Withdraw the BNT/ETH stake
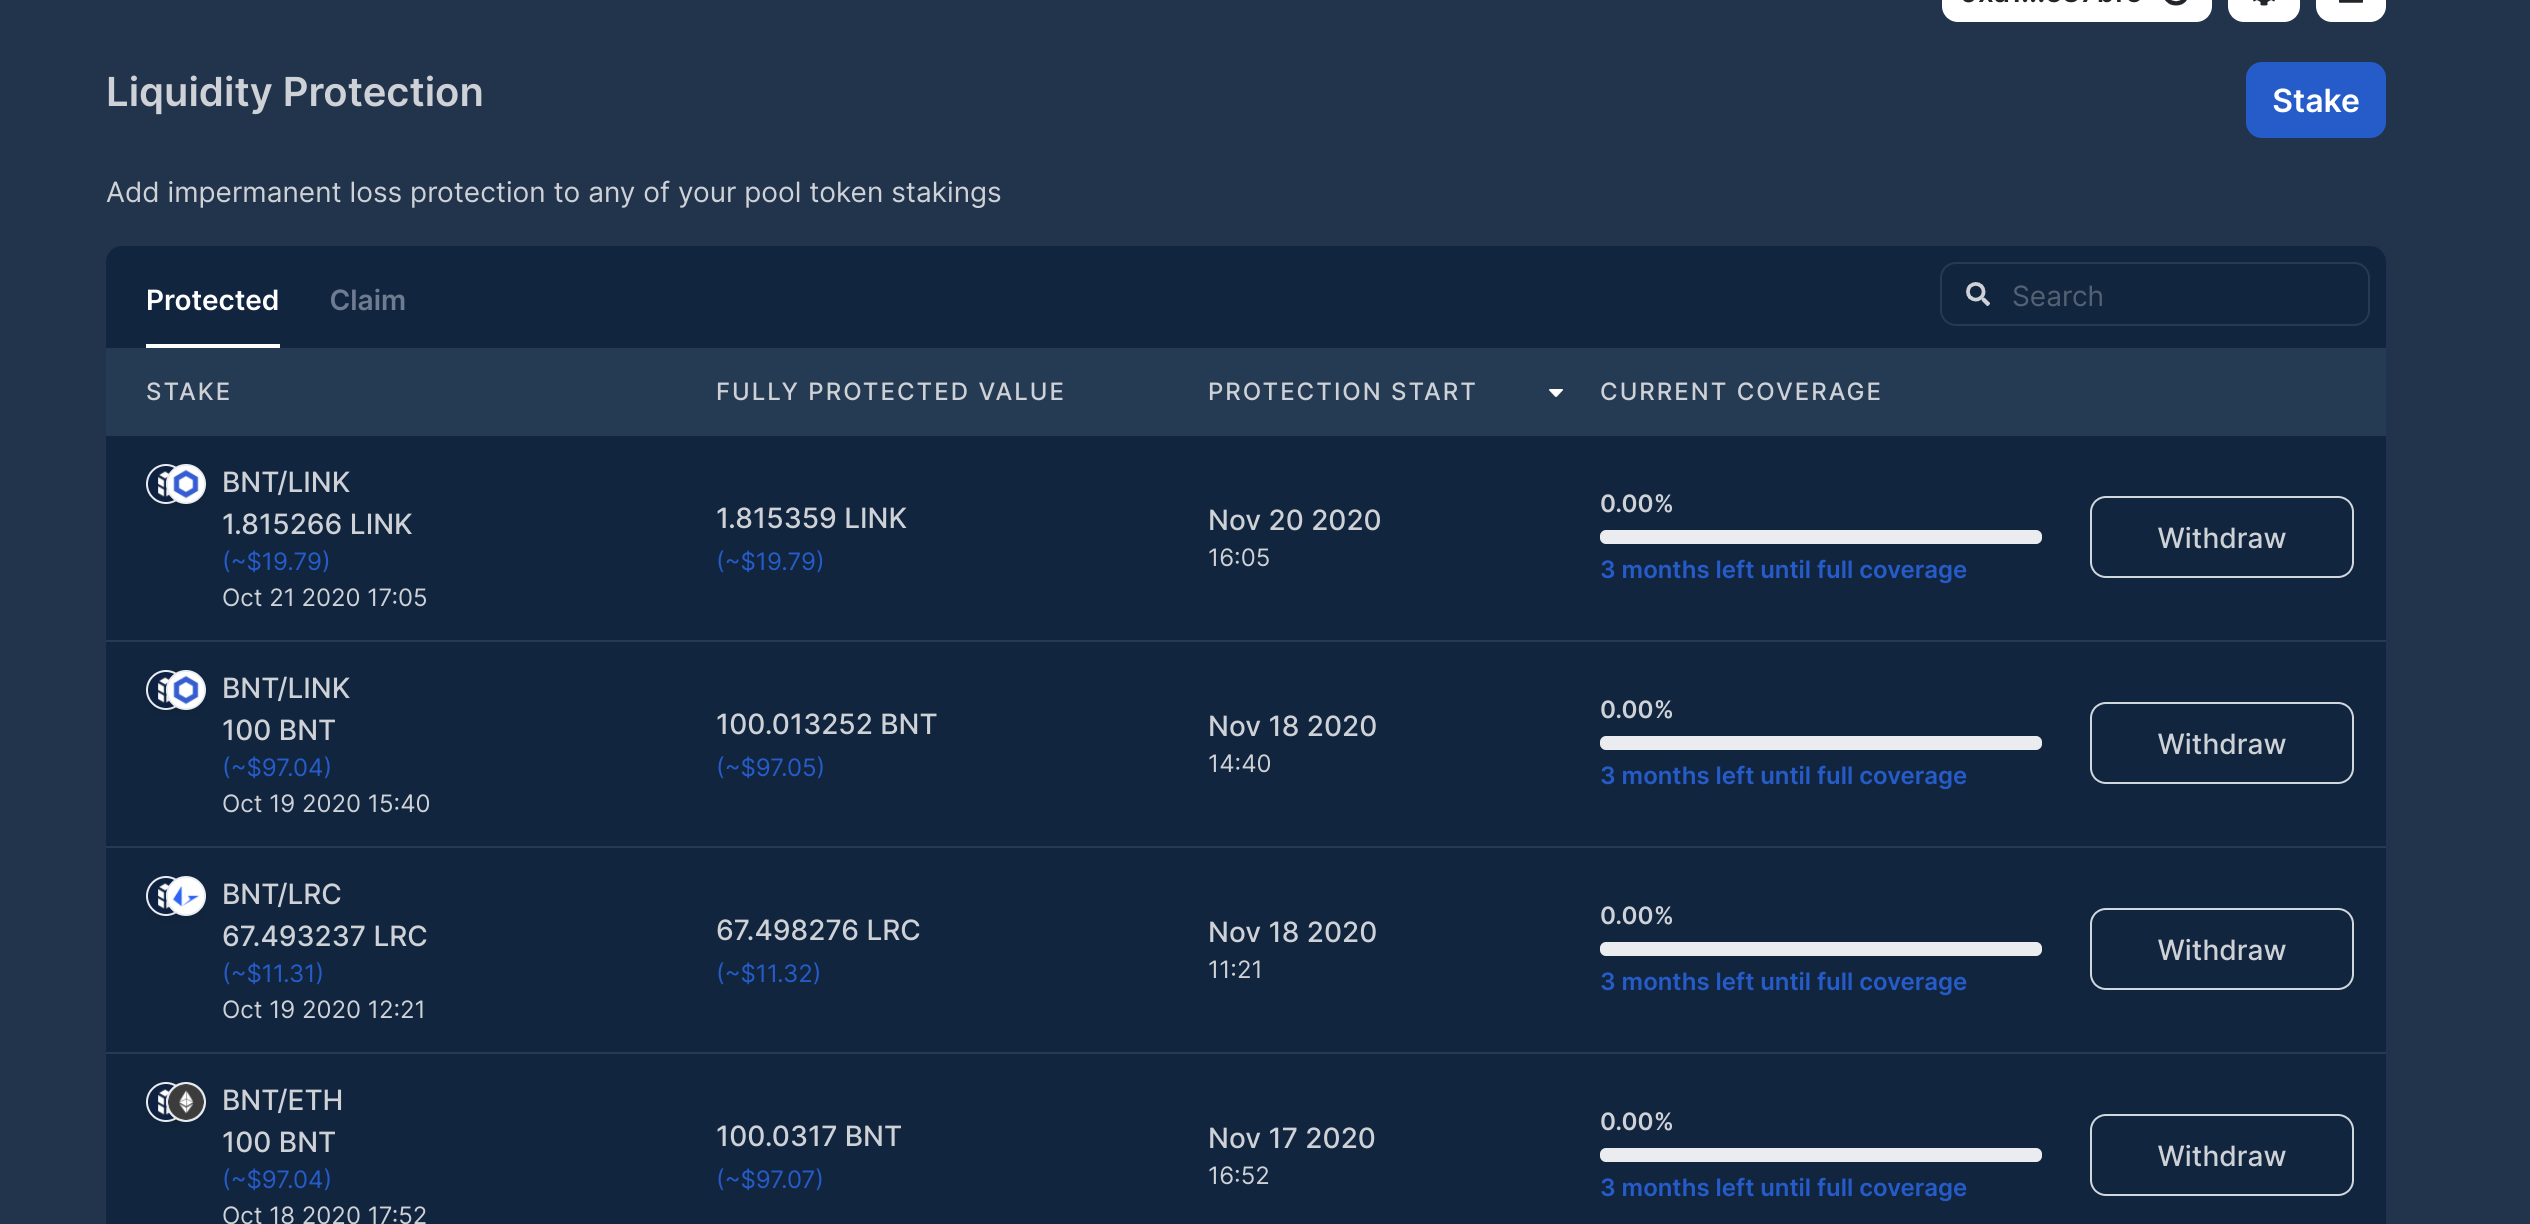Screen dimensions: 2530x1224 [x=2221, y=1155]
